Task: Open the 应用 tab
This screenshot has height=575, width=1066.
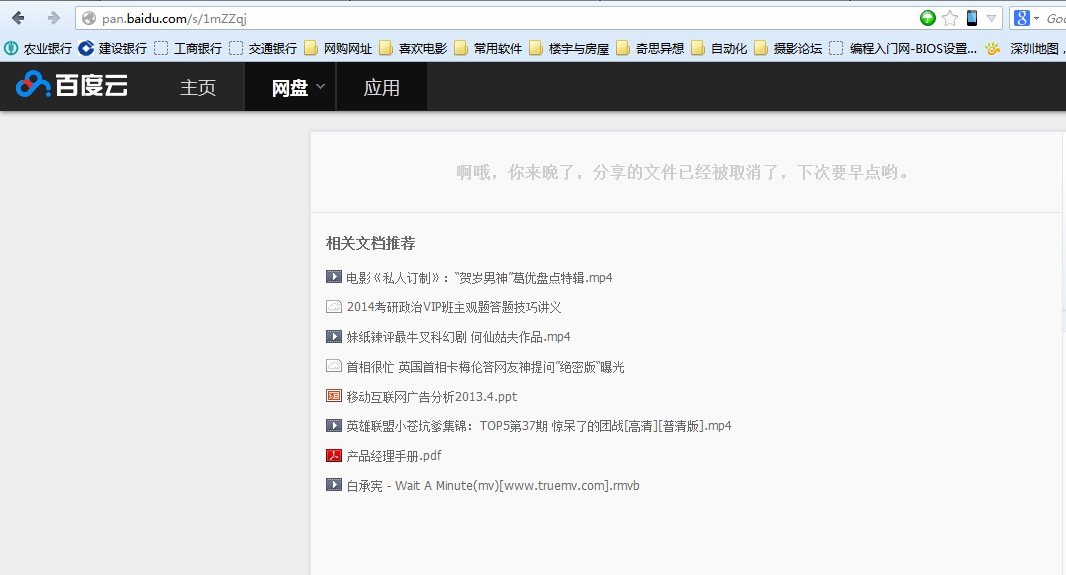Action: [381, 88]
